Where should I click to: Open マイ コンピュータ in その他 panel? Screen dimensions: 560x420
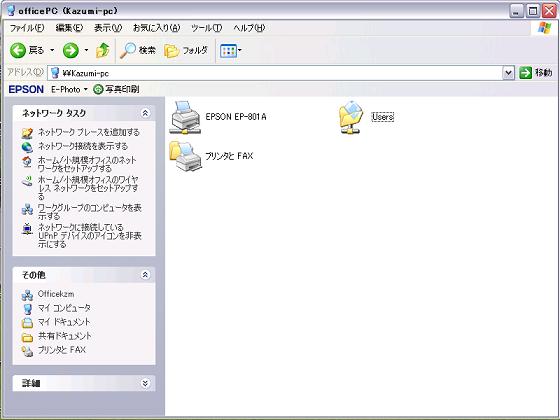tap(64, 308)
